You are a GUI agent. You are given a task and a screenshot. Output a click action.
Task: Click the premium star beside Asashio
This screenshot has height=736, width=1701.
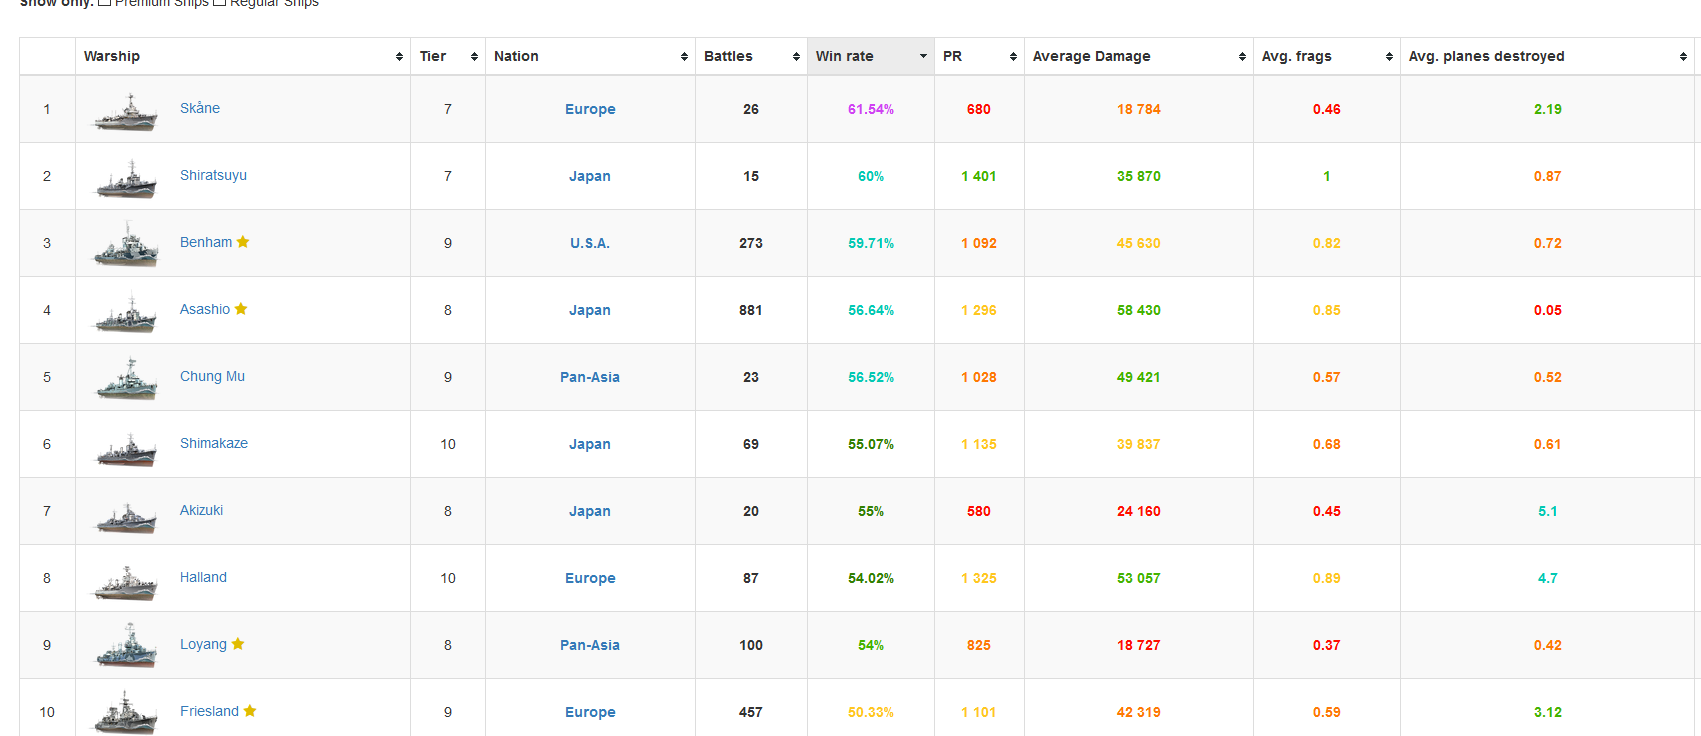point(241,309)
